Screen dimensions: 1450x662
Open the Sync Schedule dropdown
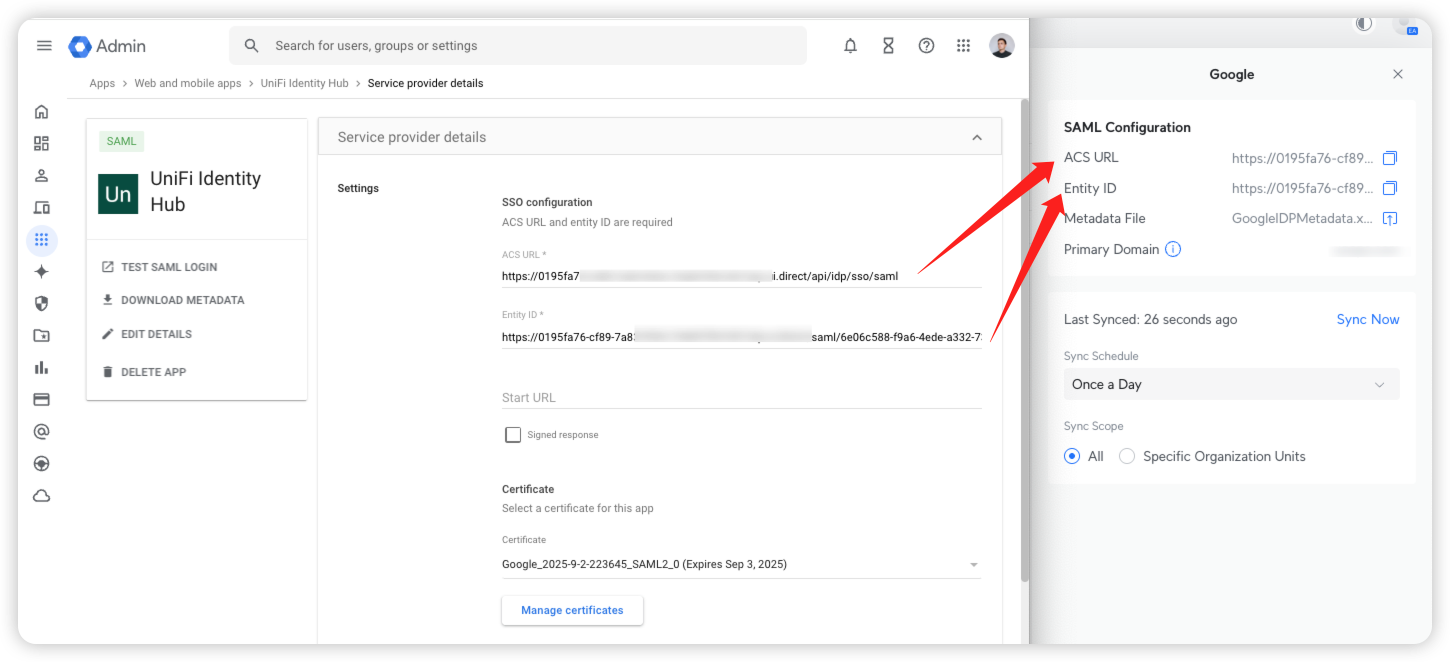point(1231,385)
